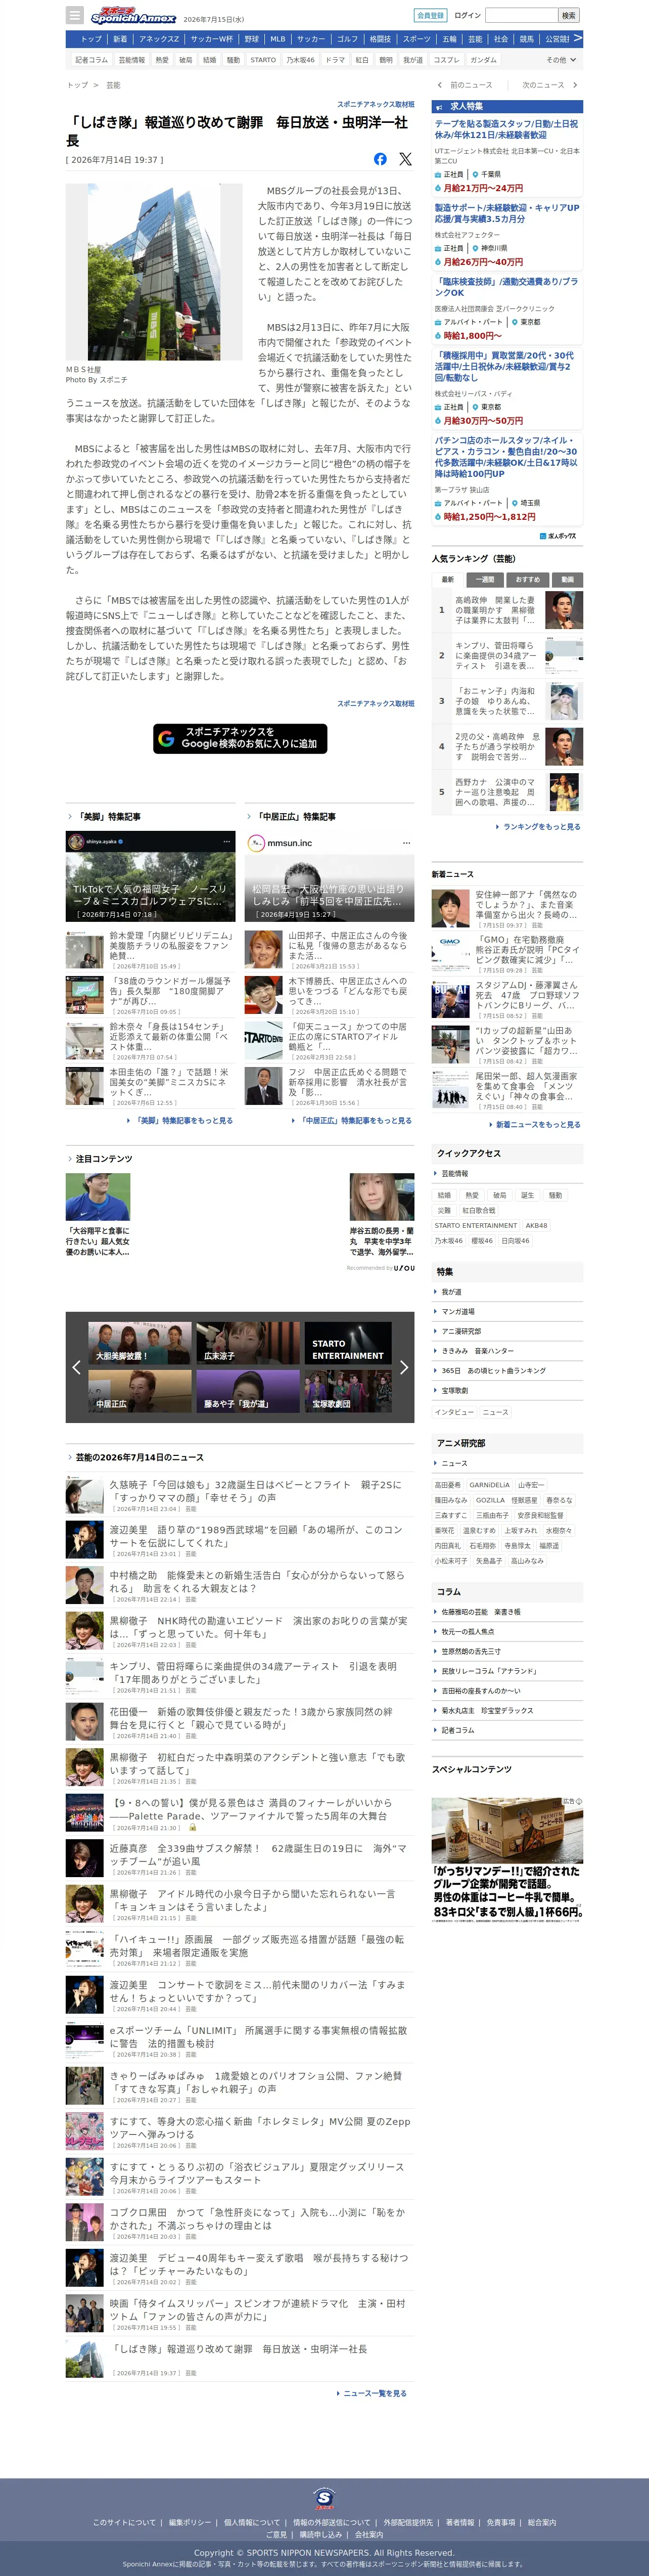Open 記者コラム sub-navigation link
This screenshot has width=649, height=2576.
[x=91, y=60]
